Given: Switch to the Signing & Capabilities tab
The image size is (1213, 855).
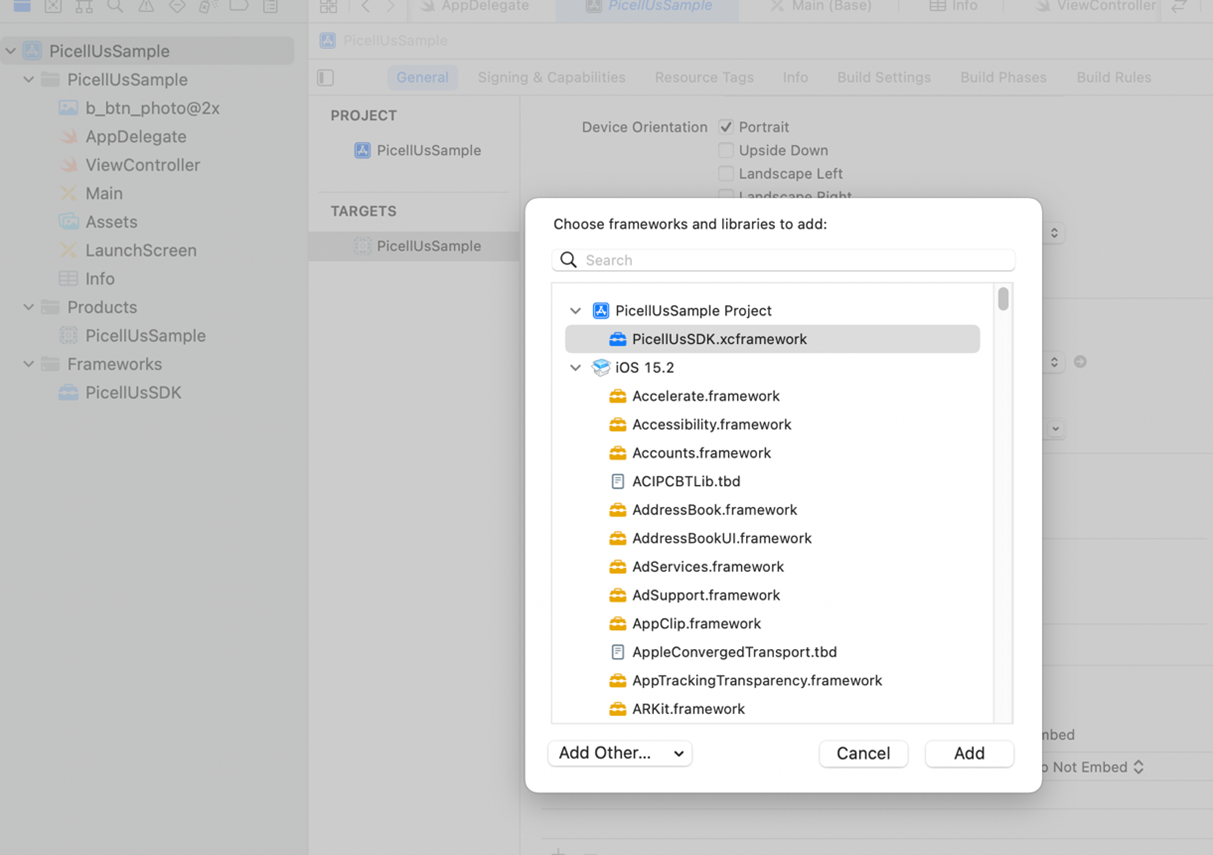Looking at the screenshot, I should (551, 77).
